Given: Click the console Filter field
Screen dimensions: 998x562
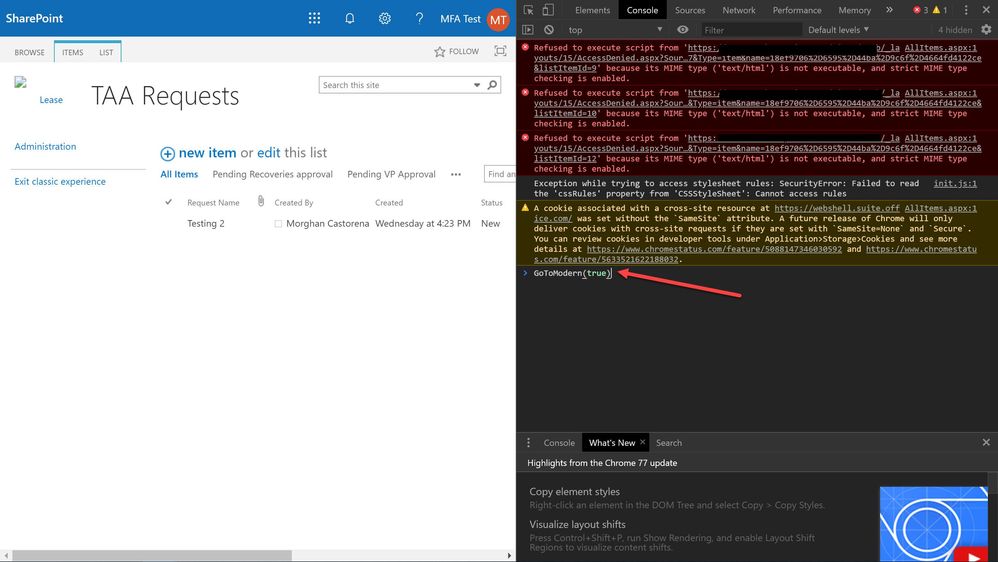Looking at the screenshot, I should point(751,30).
